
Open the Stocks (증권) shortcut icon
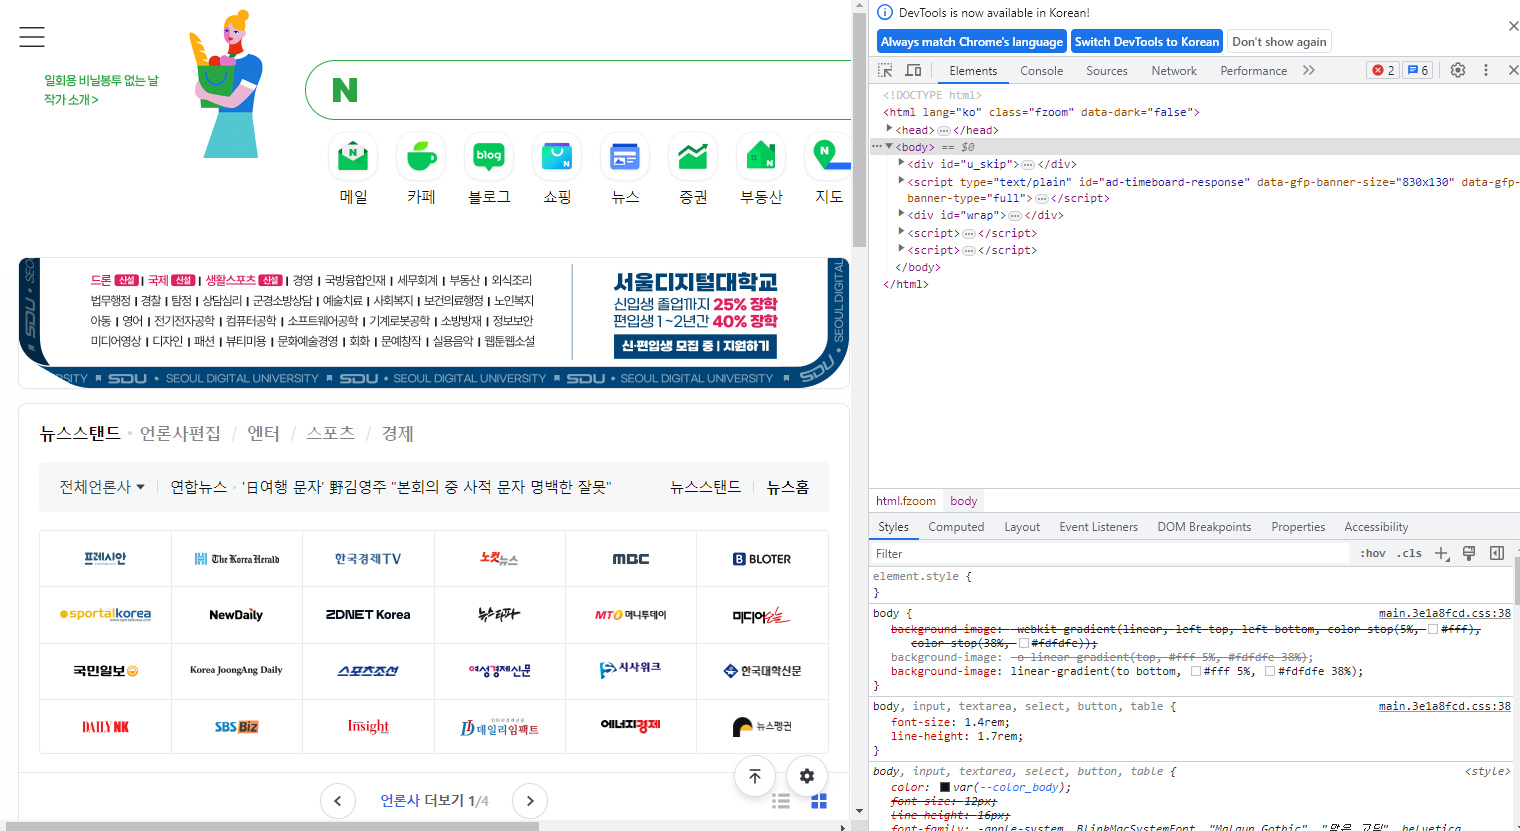coord(693,157)
